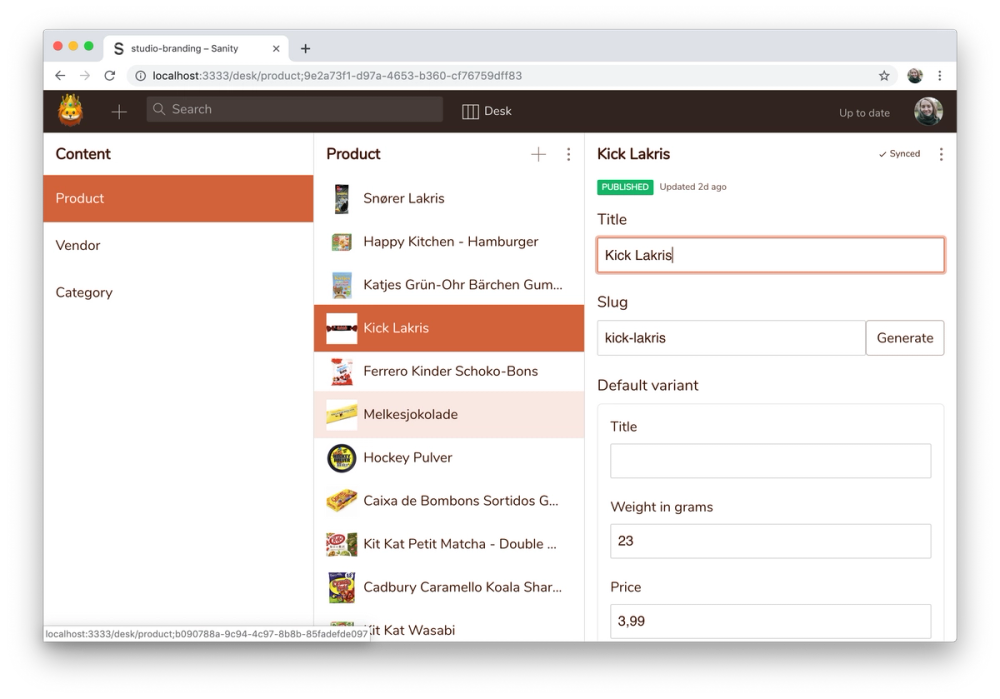Open Caixa de Bombons Sortidos product
This screenshot has height=699, width=1000.
449,501
